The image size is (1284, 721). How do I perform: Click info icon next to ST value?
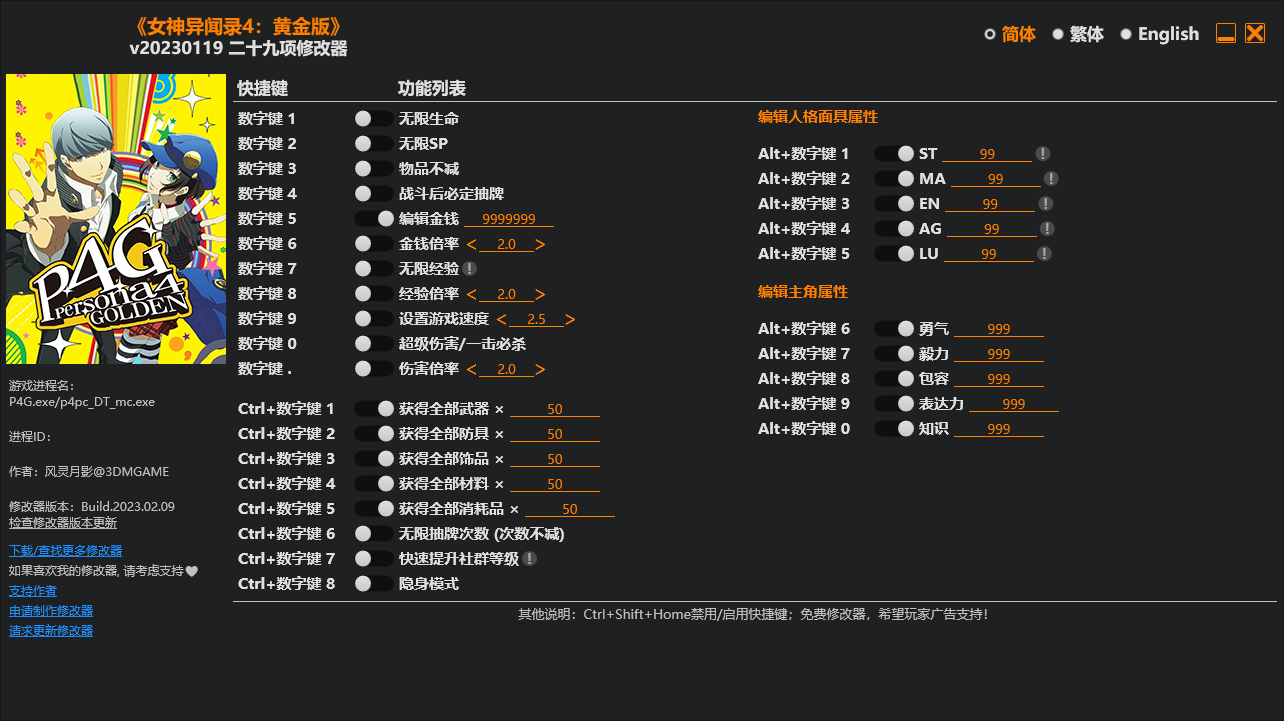tap(1042, 154)
